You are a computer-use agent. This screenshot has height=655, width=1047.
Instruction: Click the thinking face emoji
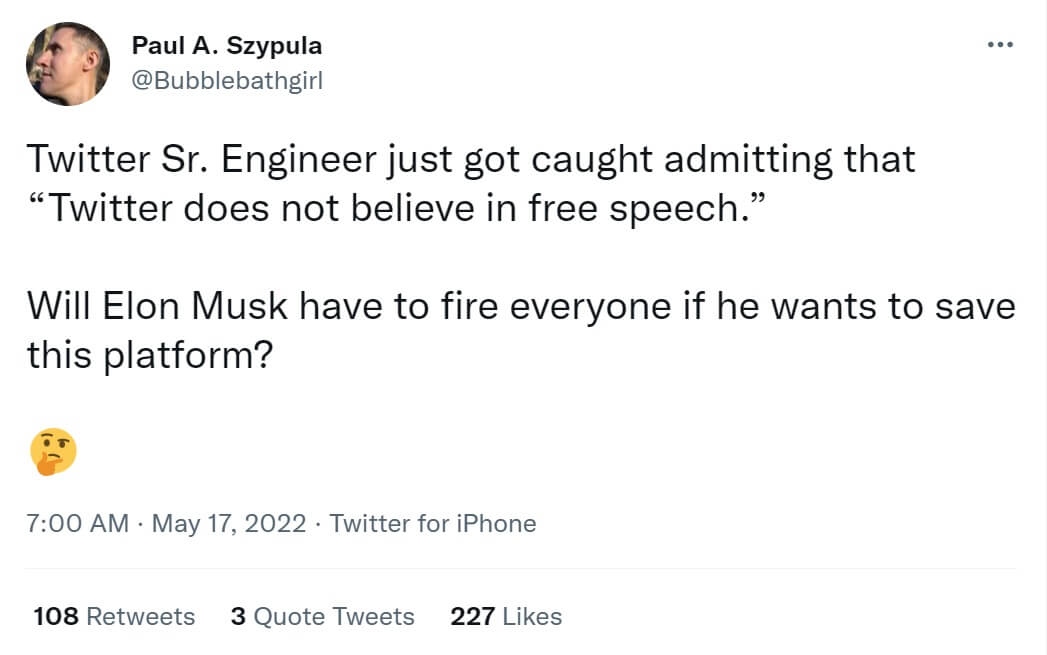pos(53,452)
